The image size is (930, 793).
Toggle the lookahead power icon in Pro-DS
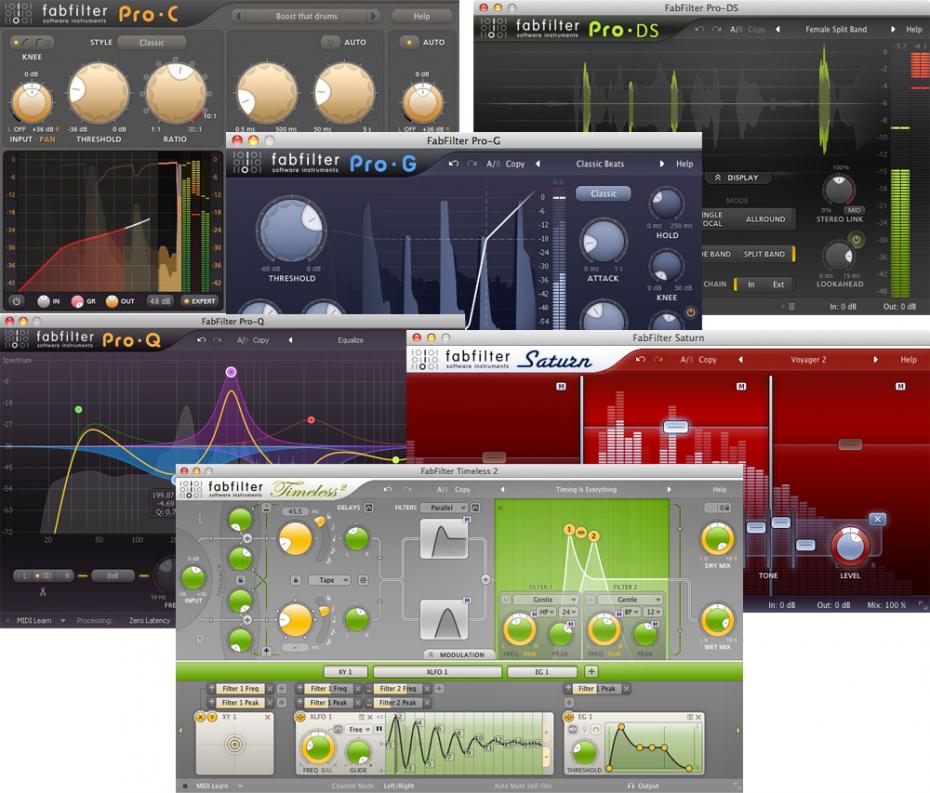[x=856, y=239]
